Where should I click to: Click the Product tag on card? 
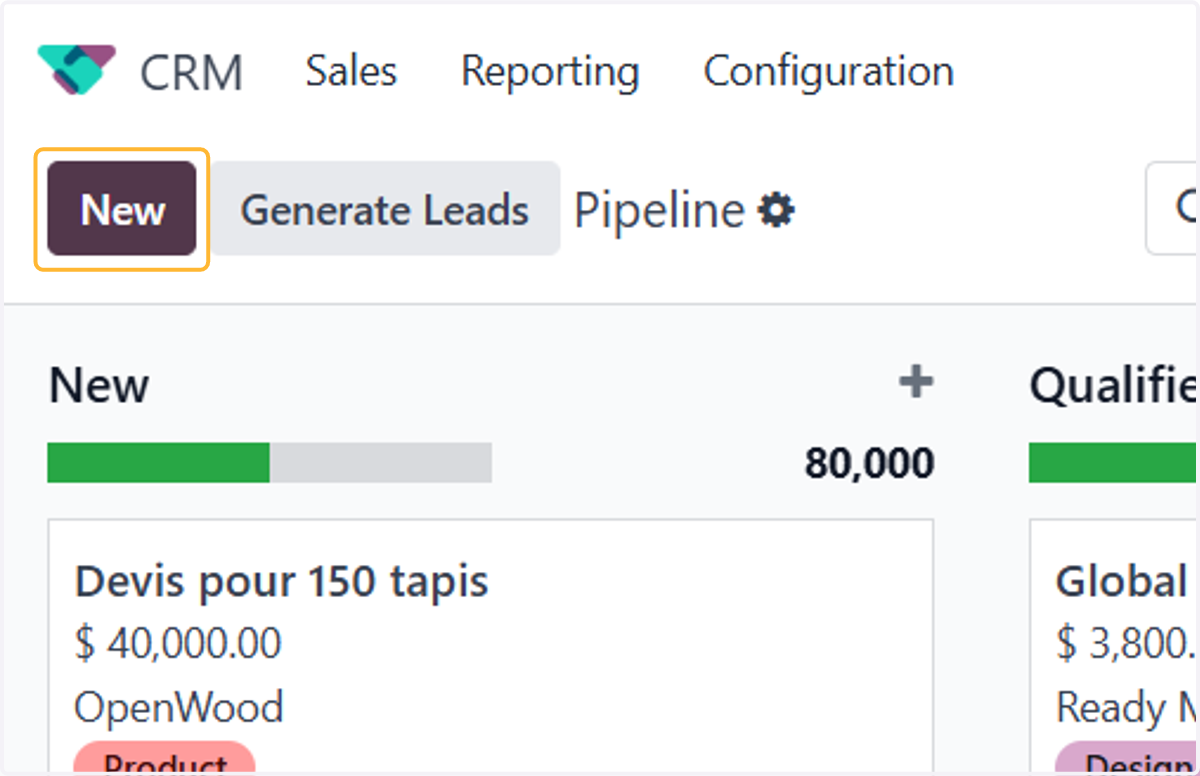(x=165, y=759)
